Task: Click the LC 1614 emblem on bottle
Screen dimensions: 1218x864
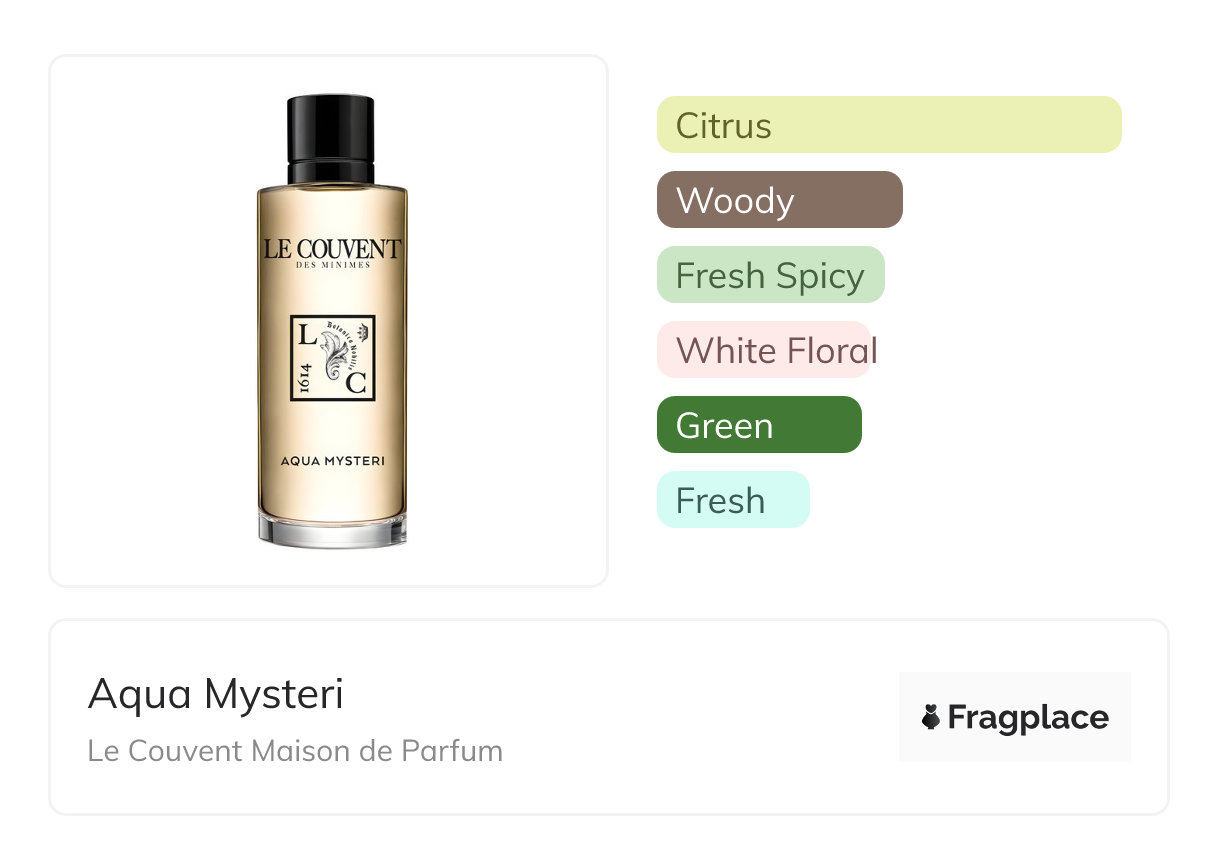Action: tap(332, 358)
